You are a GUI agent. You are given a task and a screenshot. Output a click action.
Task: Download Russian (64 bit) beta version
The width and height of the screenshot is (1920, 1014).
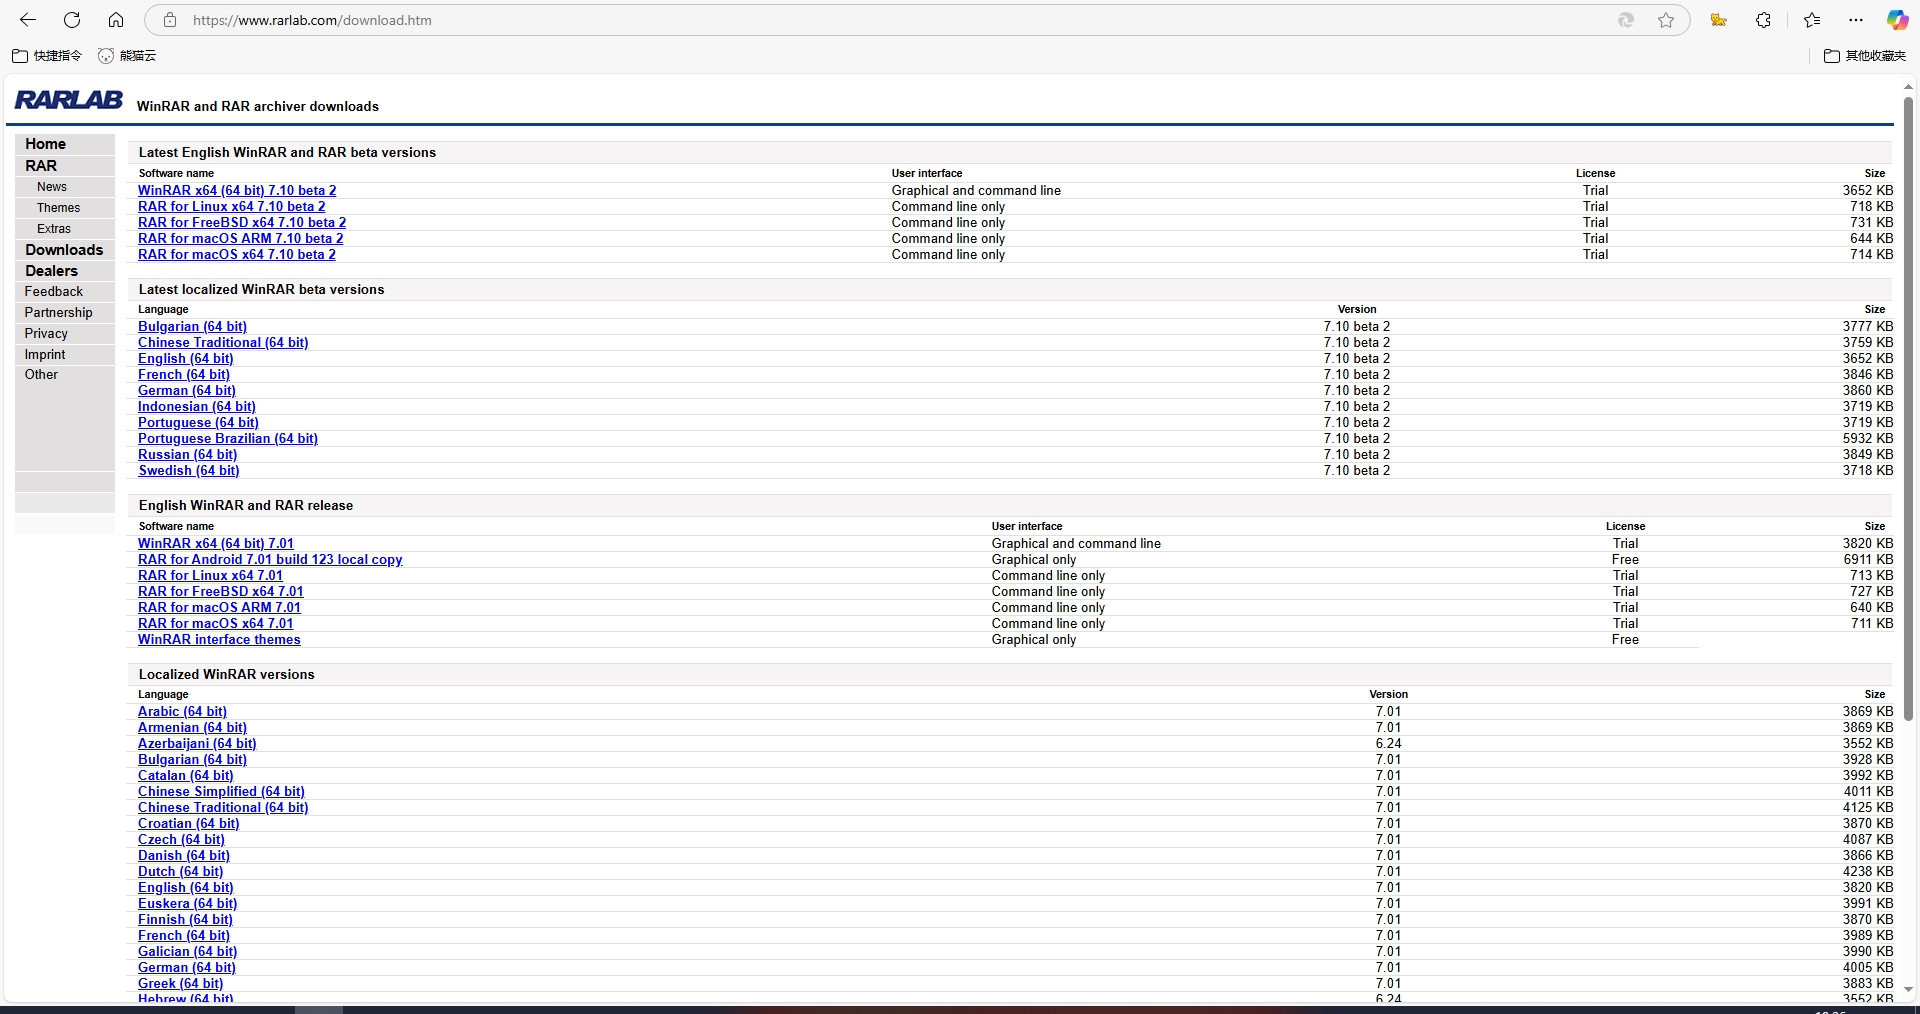pos(187,455)
